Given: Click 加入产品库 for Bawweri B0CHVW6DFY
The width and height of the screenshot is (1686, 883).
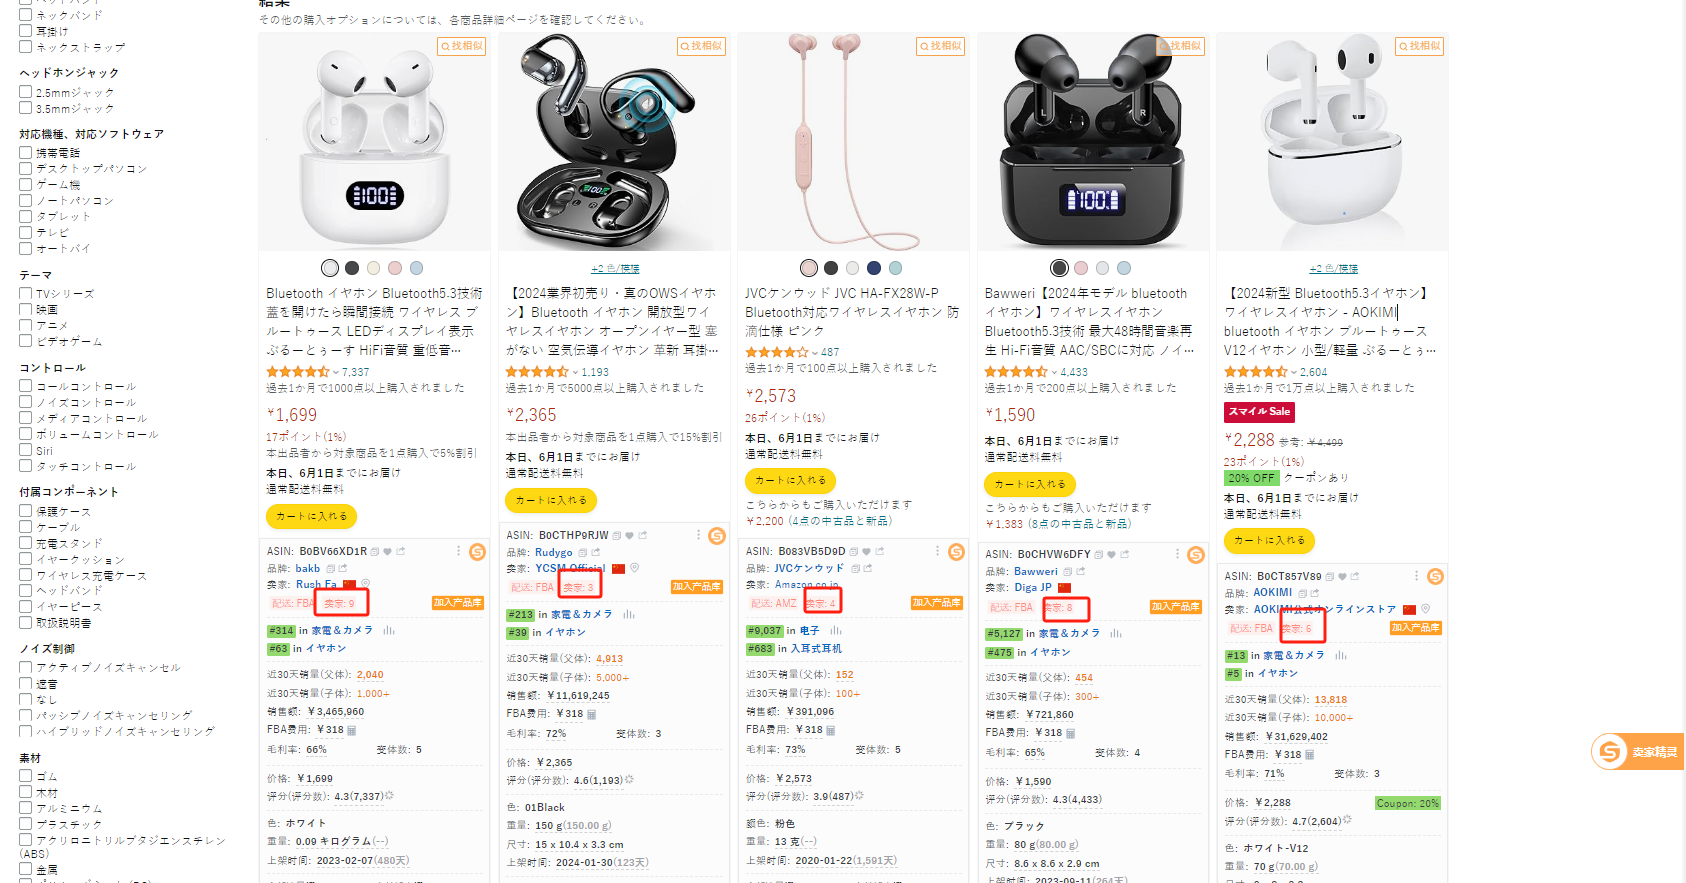Looking at the screenshot, I should pyautogui.click(x=1176, y=607).
